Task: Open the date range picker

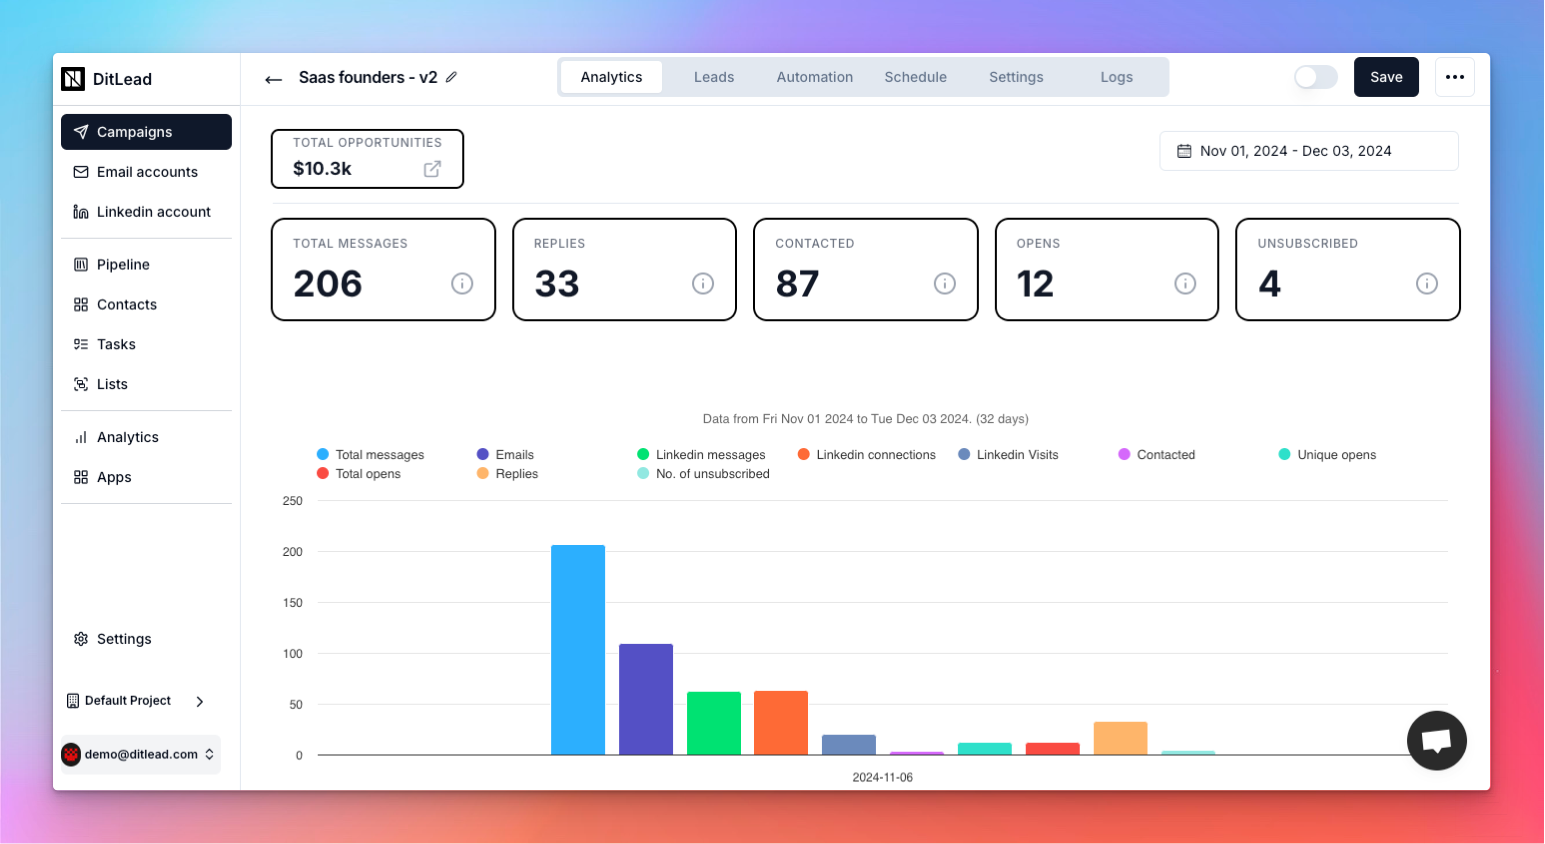Action: click(x=1308, y=151)
